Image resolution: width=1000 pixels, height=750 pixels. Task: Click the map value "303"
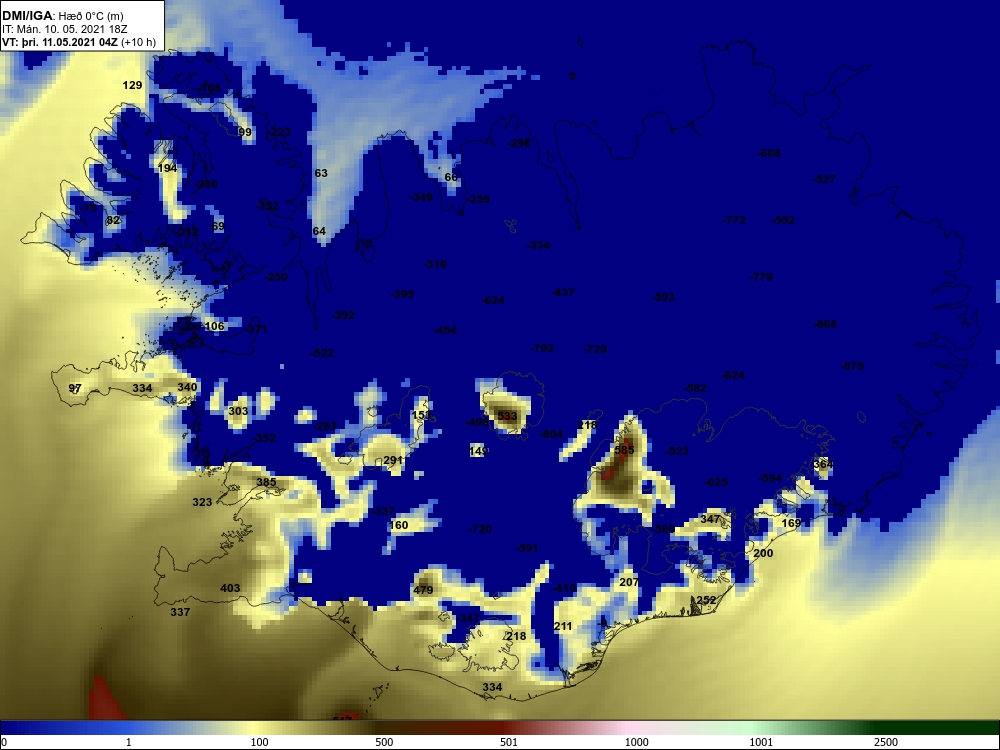(x=238, y=411)
